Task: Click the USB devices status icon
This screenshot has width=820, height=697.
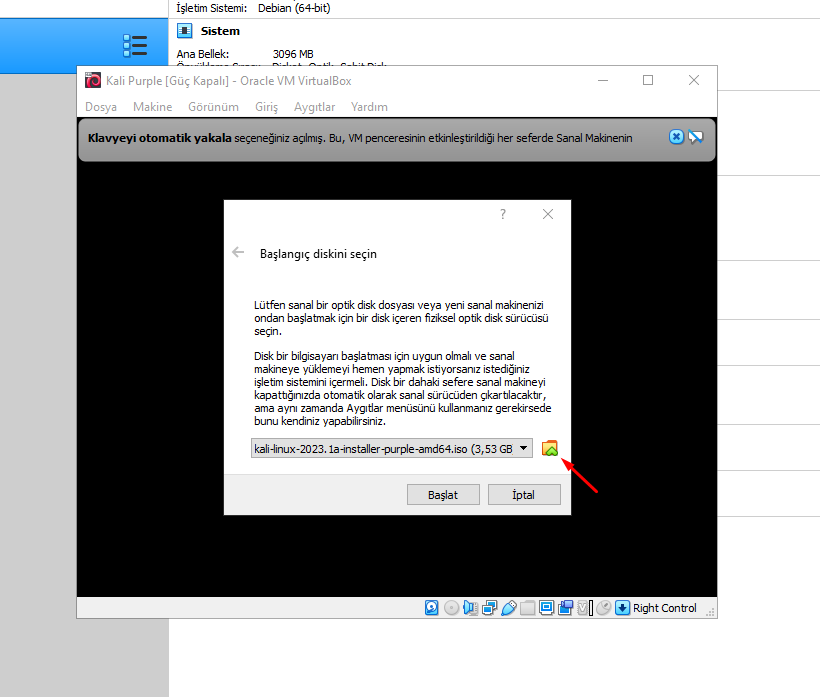Action: pos(508,608)
